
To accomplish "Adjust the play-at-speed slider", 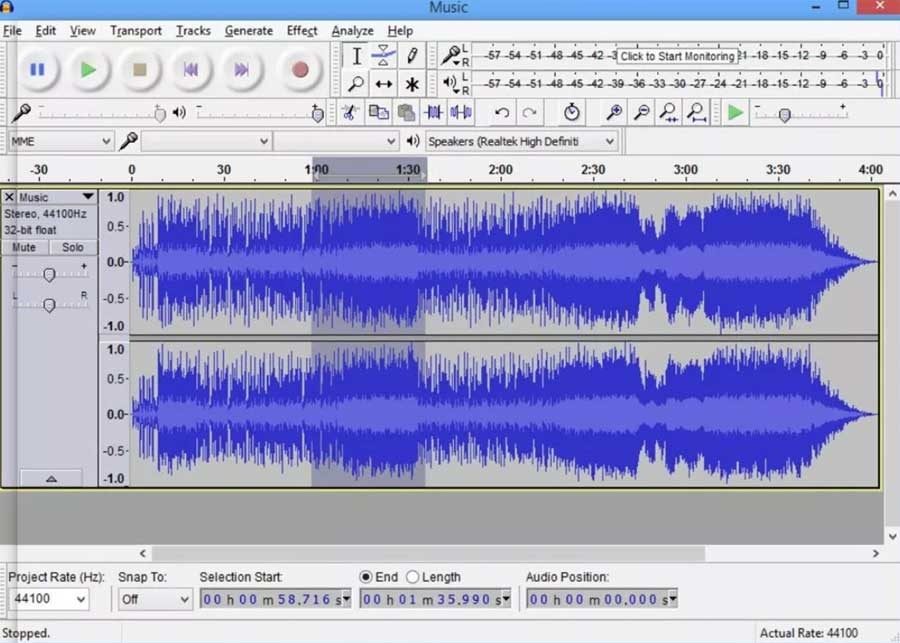I will click(785, 115).
